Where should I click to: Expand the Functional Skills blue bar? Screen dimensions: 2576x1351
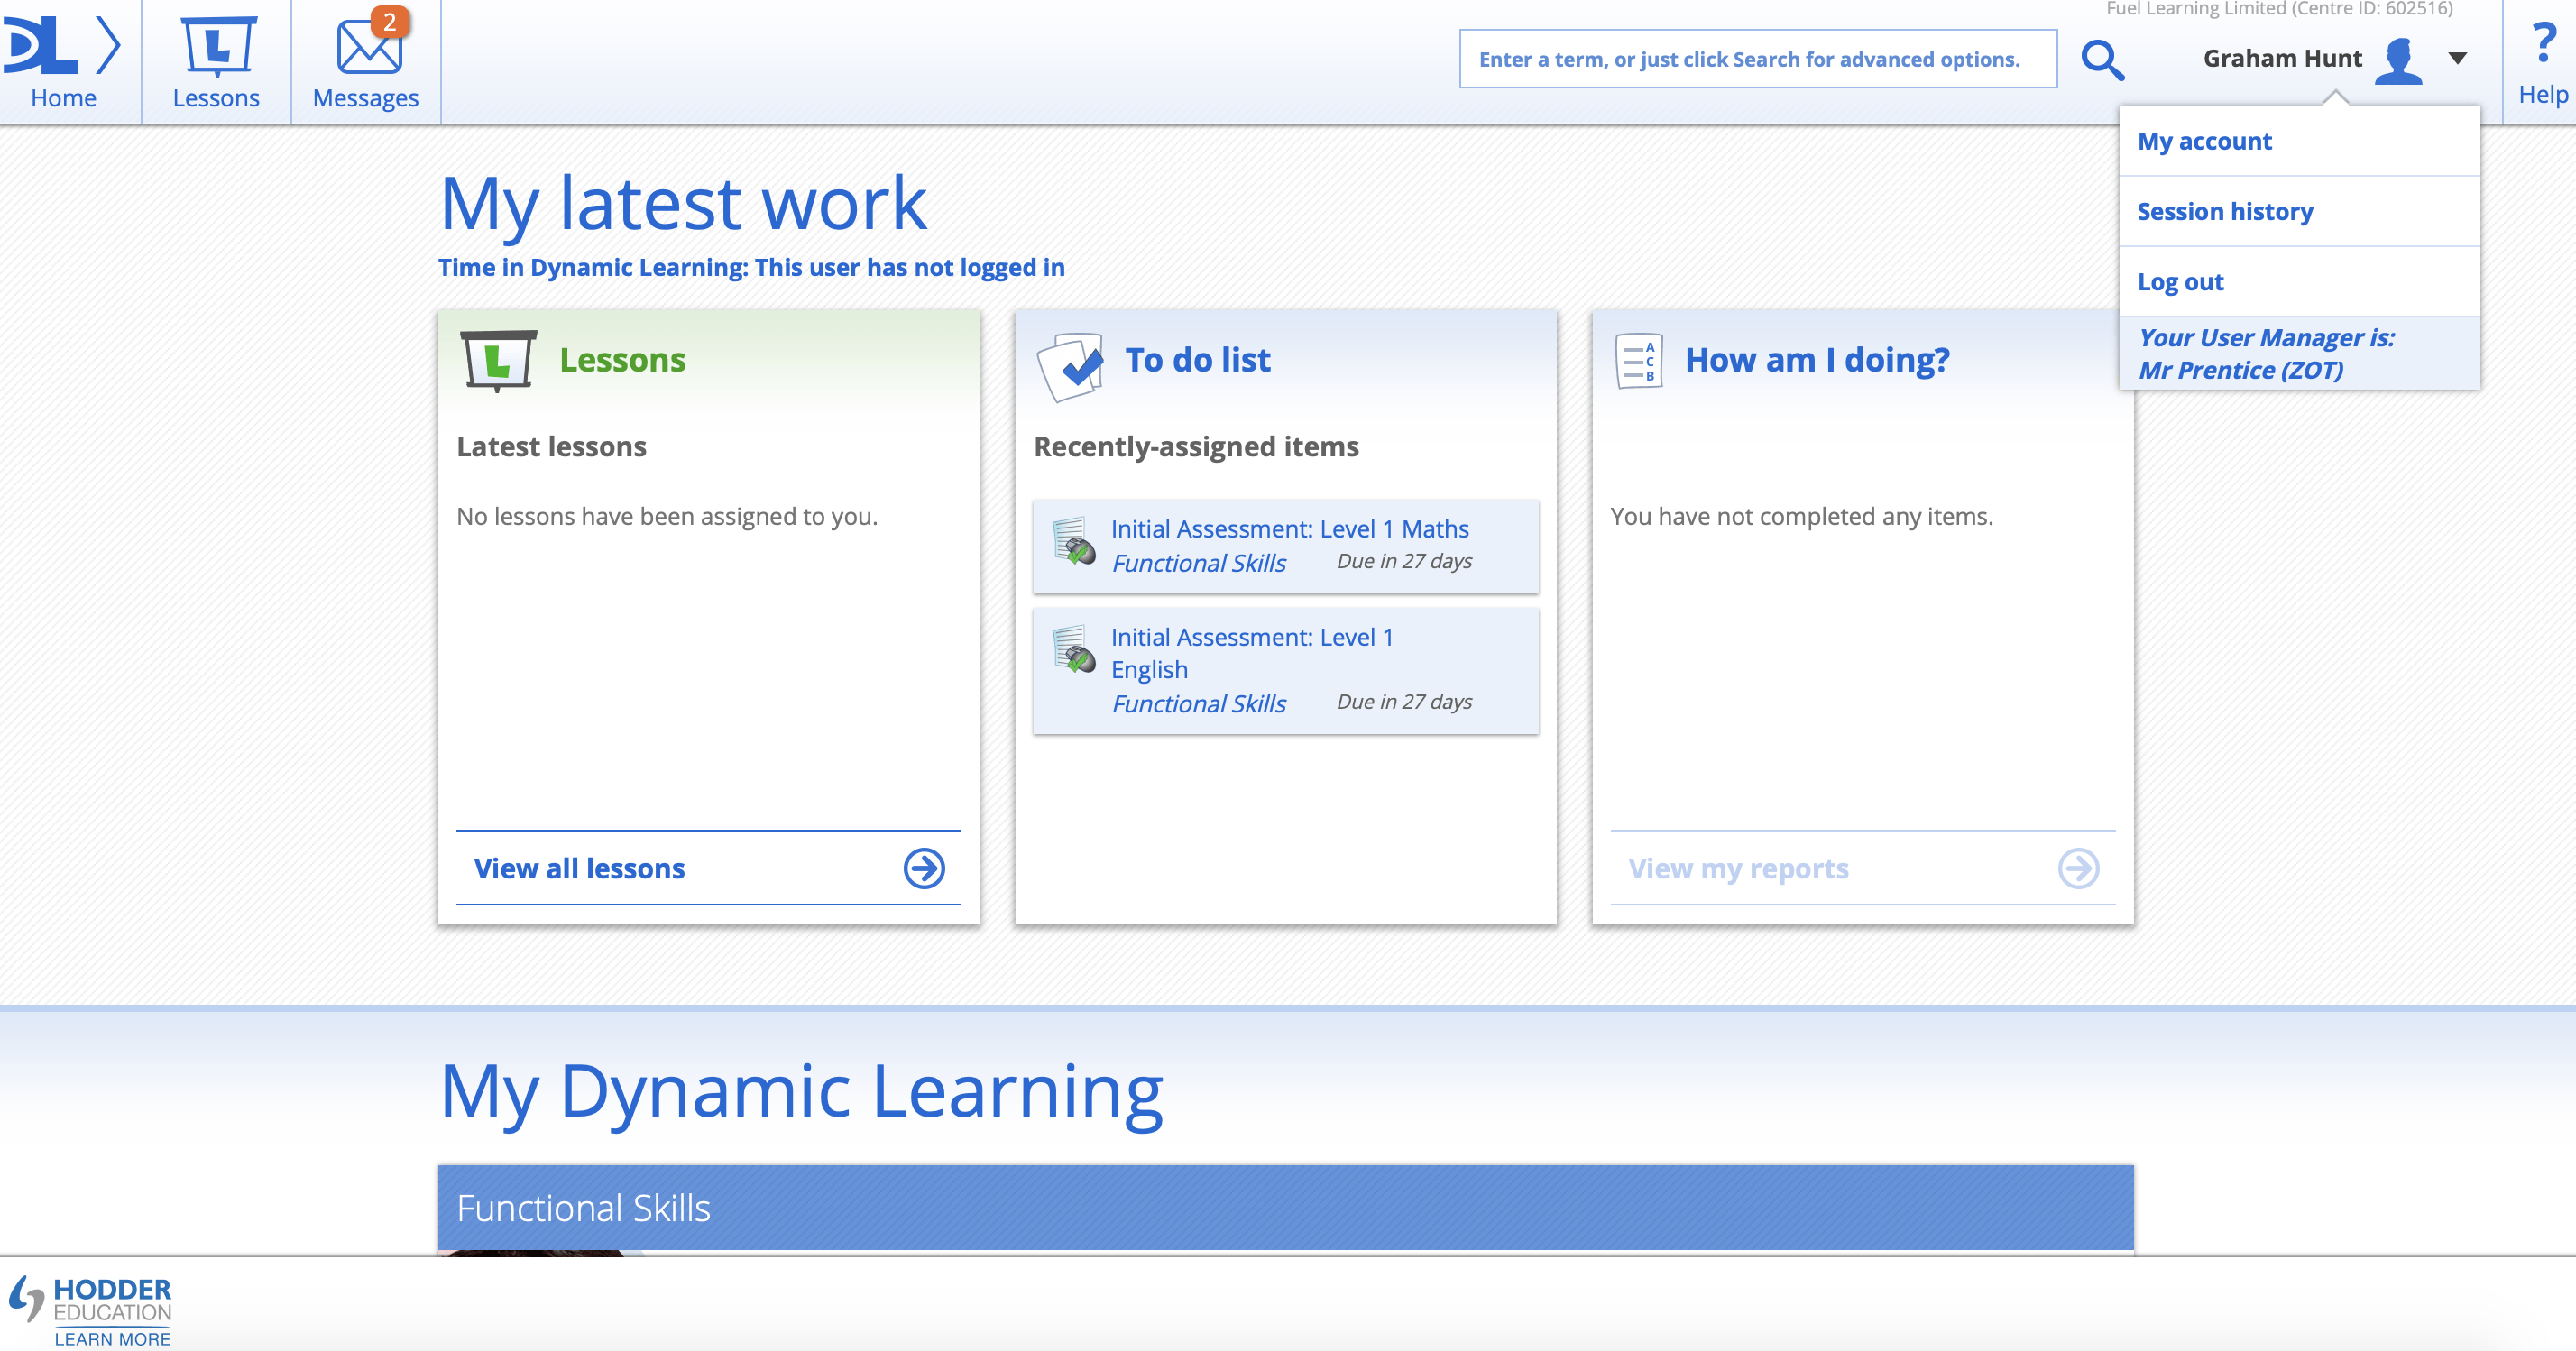(x=1285, y=1208)
